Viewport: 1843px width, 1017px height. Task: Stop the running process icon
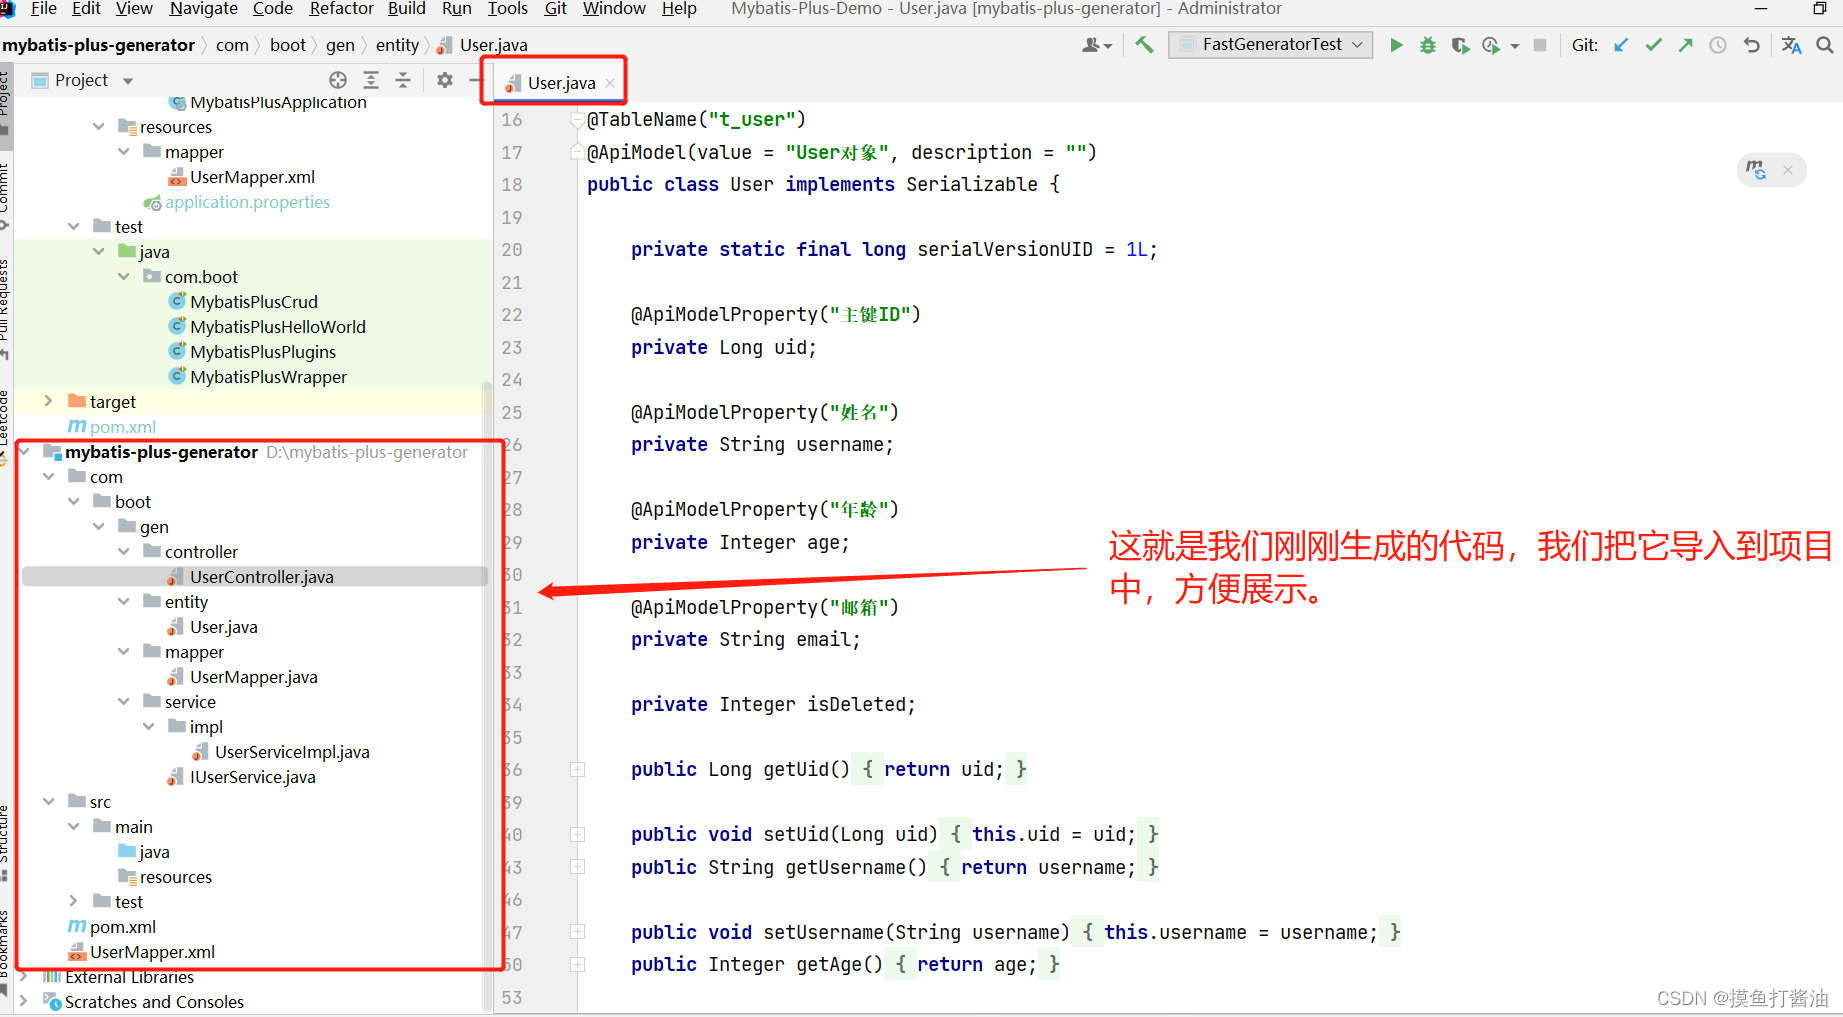[x=1540, y=45]
